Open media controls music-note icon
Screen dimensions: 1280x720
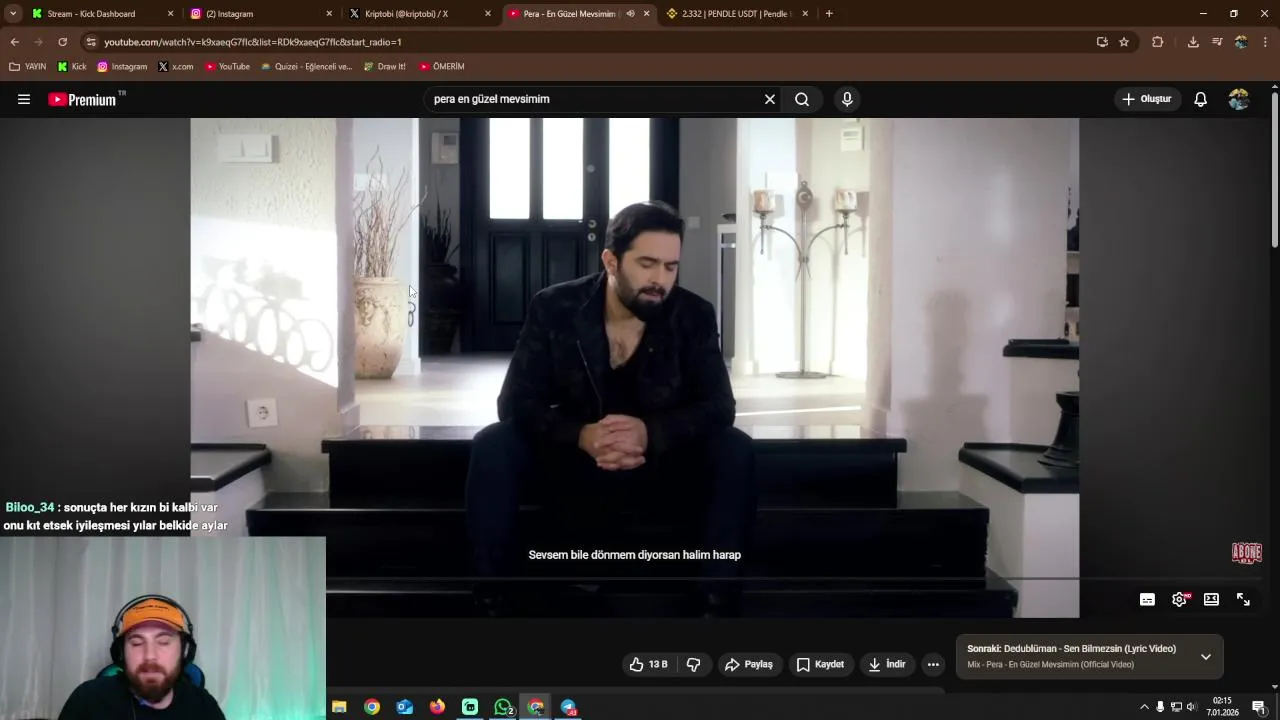click(1217, 42)
